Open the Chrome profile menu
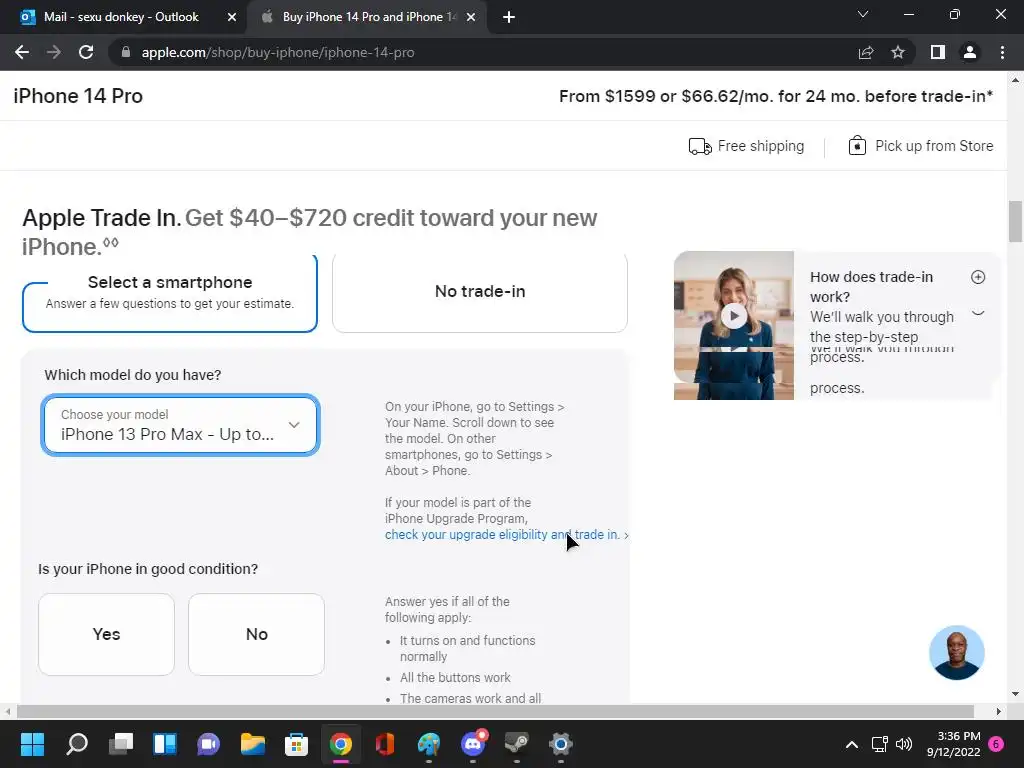1024x768 pixels. [970, 52]
